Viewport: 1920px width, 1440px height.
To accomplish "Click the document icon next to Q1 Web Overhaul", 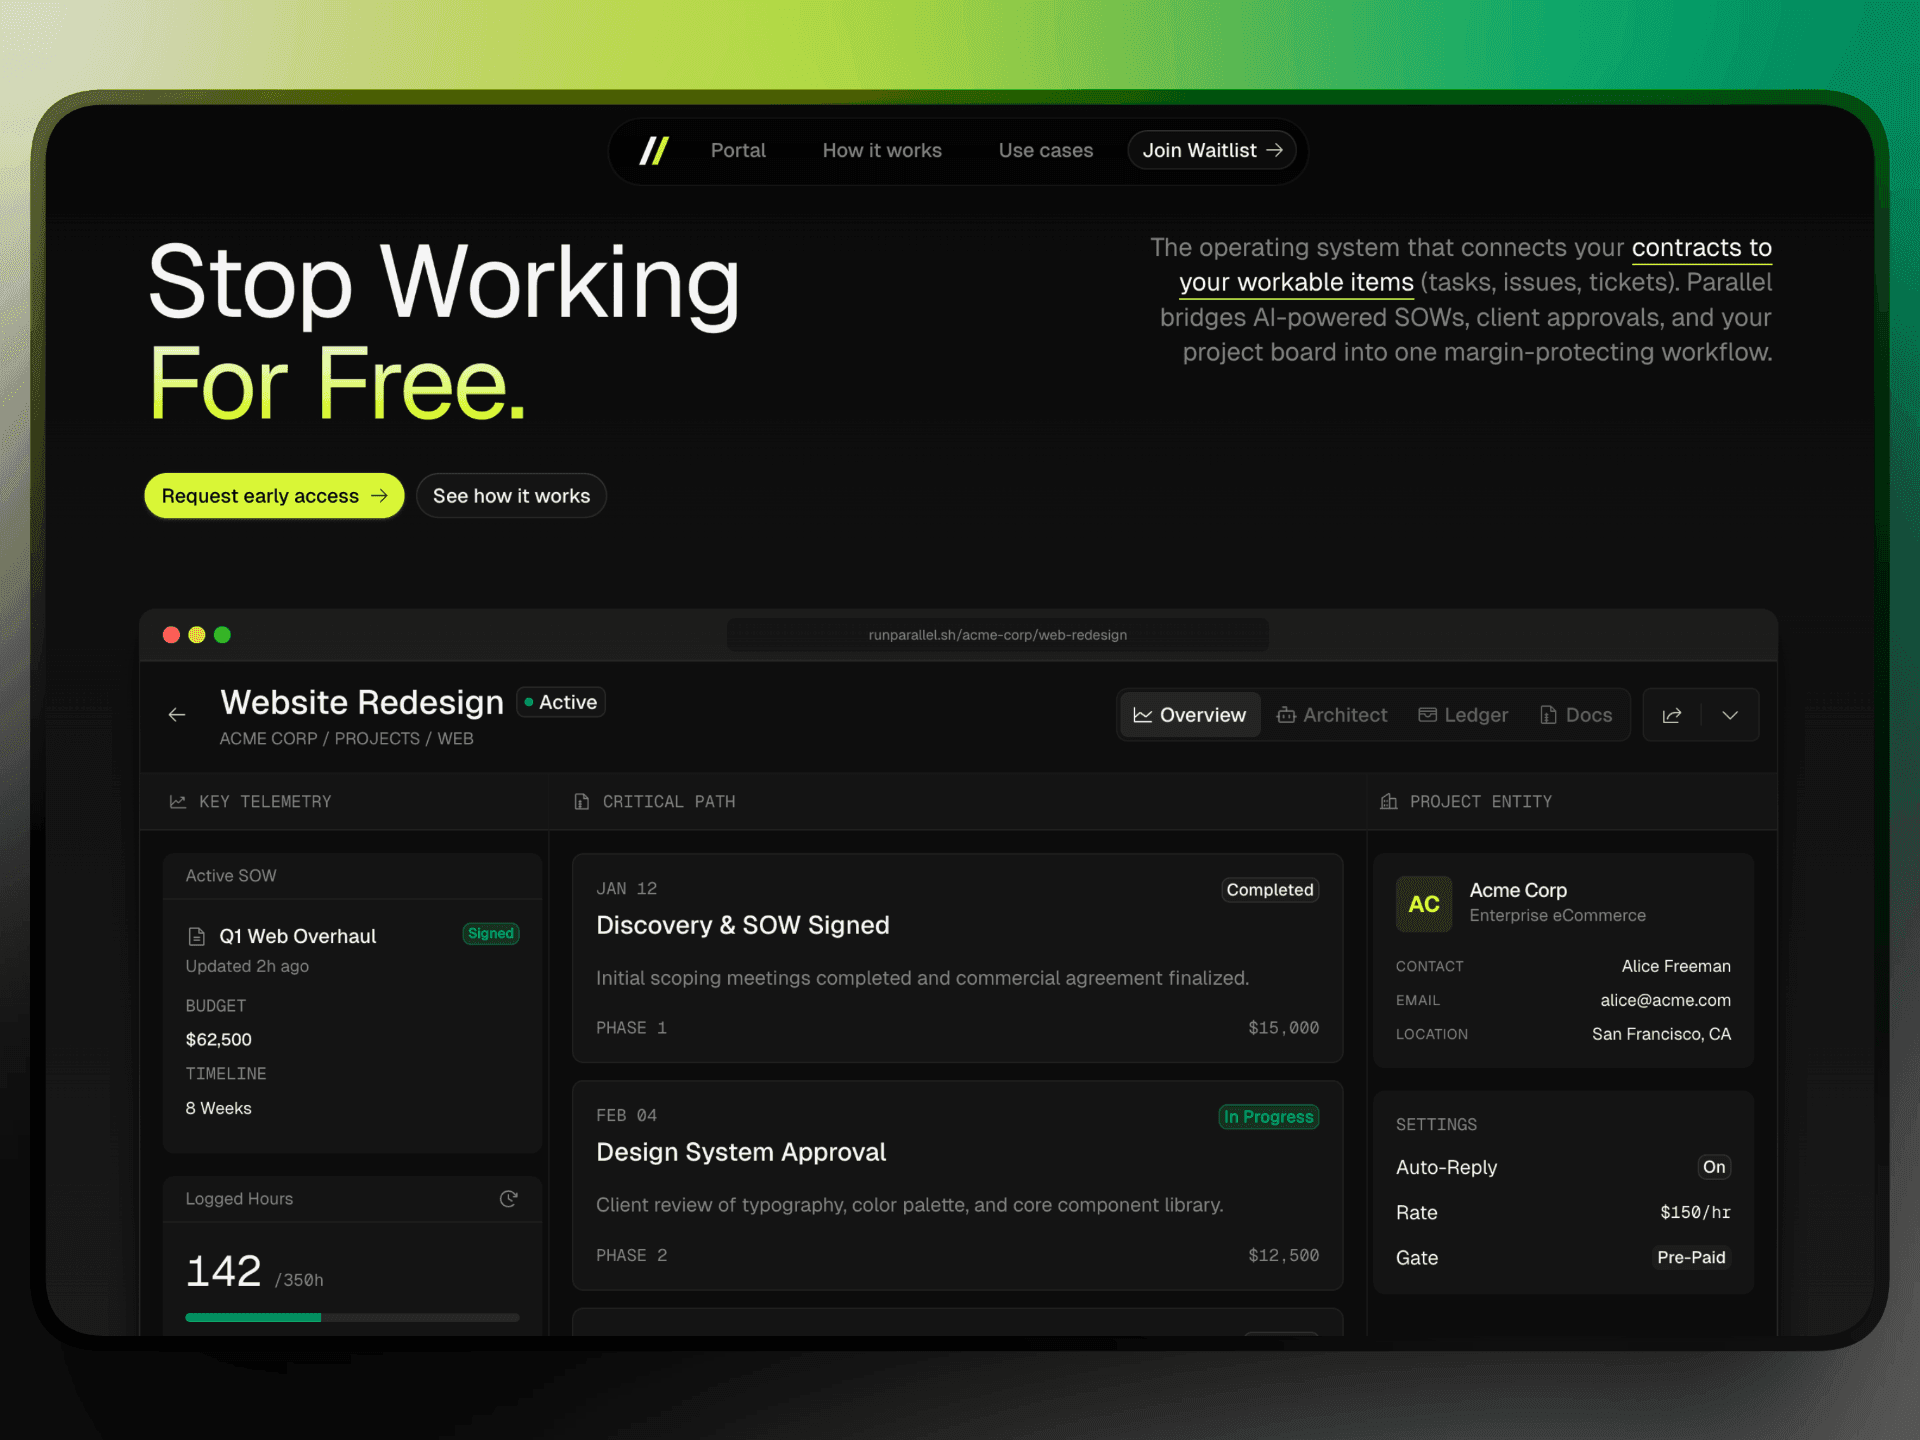I will click(197, 936).
